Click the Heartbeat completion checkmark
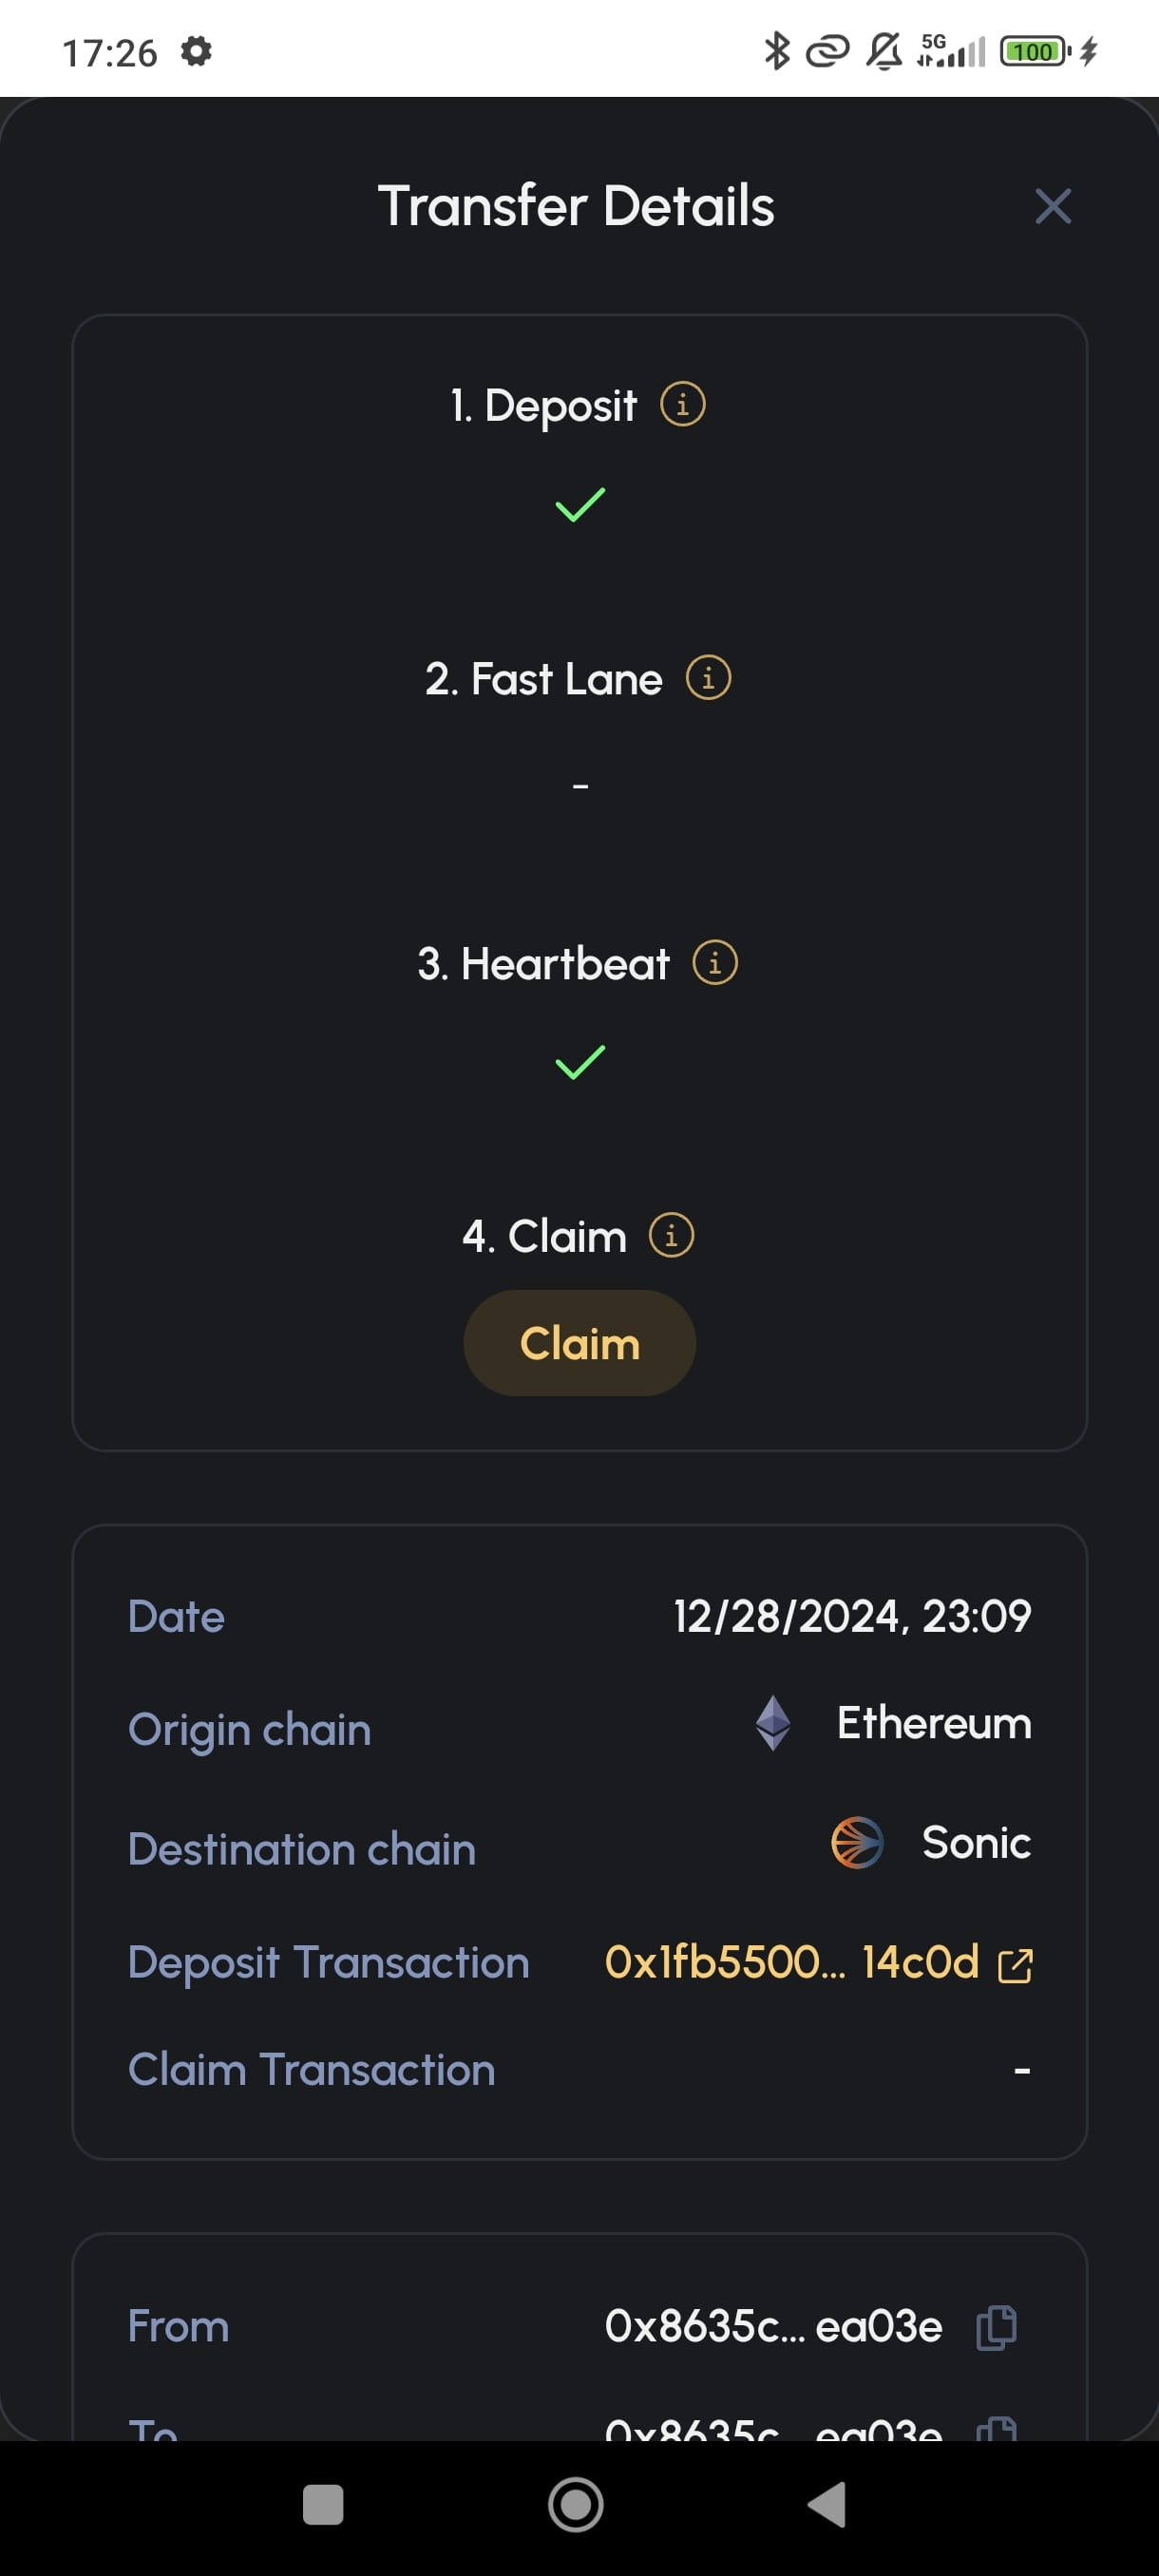The image size is (1159, 2576). click(x=580, y=1064)
